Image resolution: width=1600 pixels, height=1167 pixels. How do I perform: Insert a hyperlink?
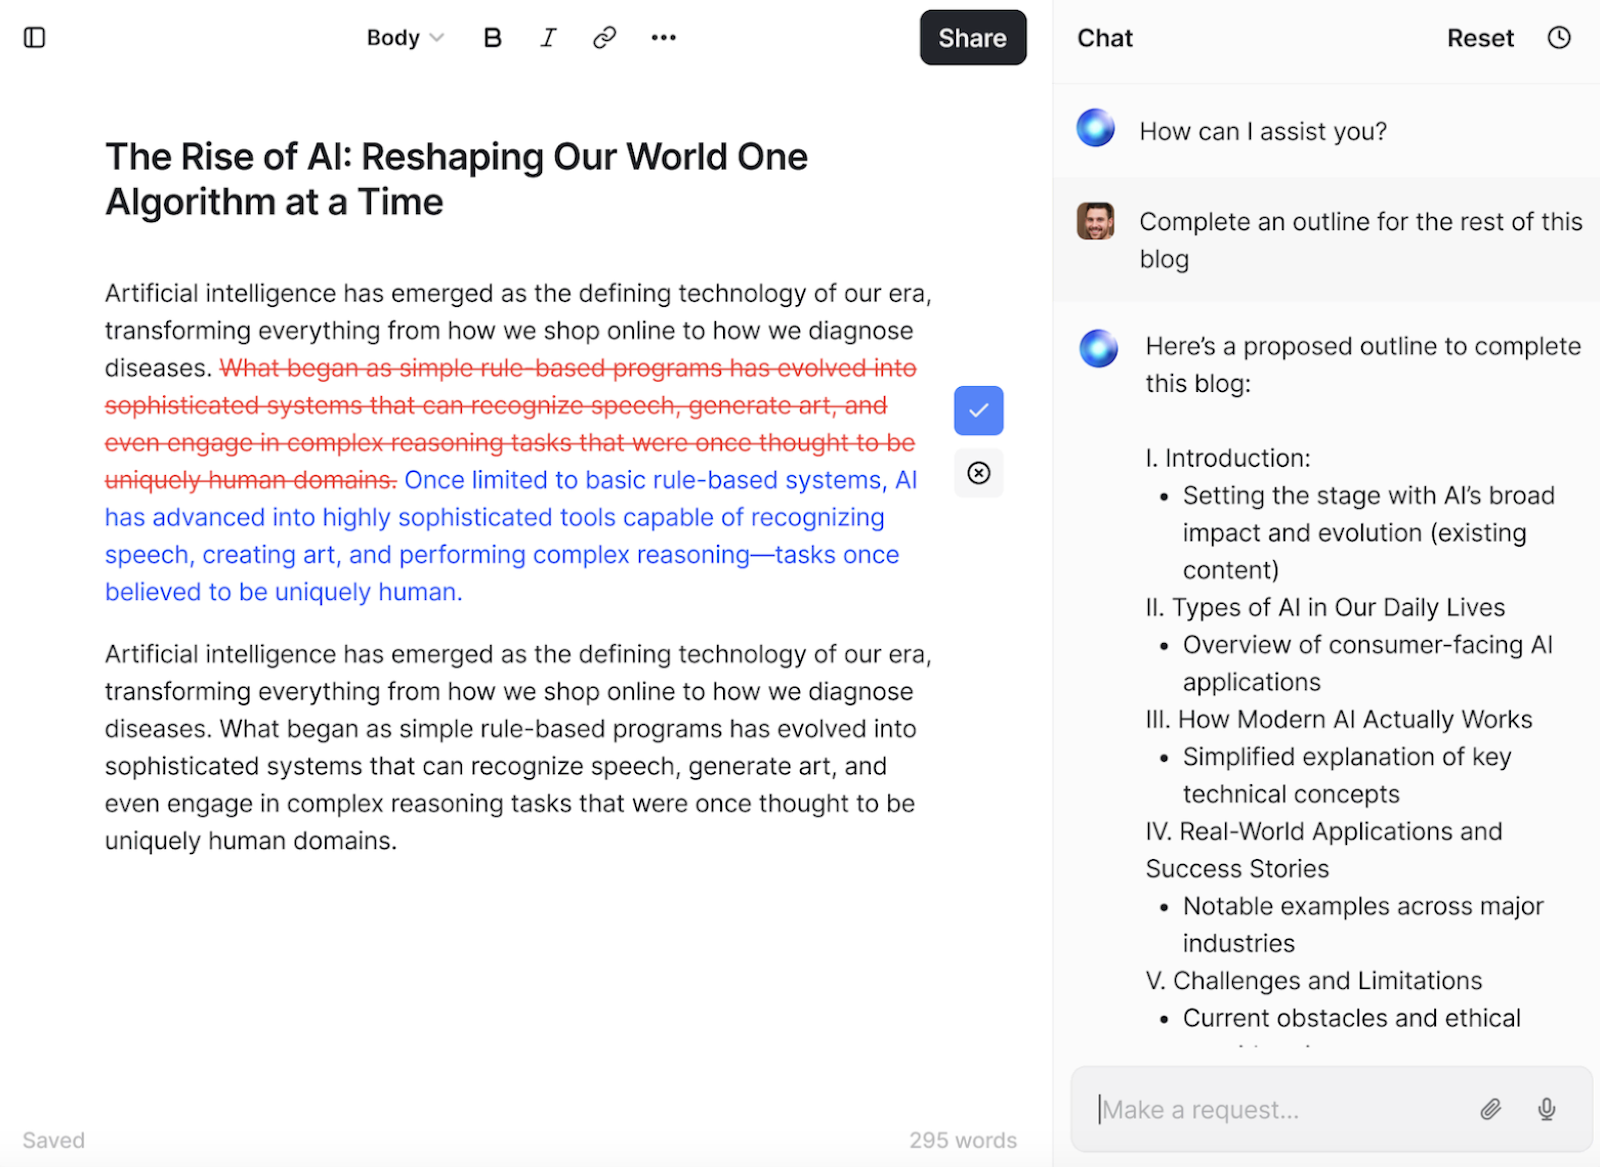click(x=603, y=37)
